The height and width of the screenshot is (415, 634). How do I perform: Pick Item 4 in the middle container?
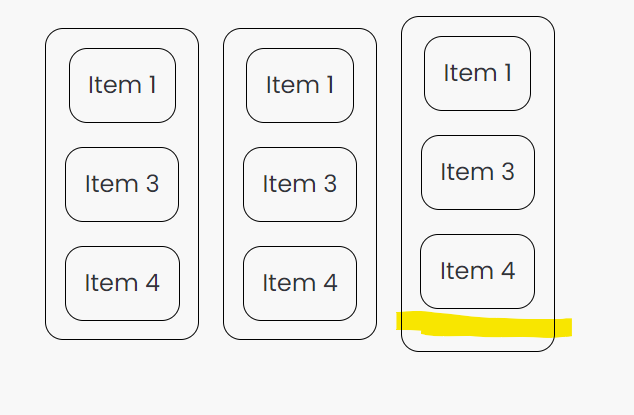pos(300,284)
